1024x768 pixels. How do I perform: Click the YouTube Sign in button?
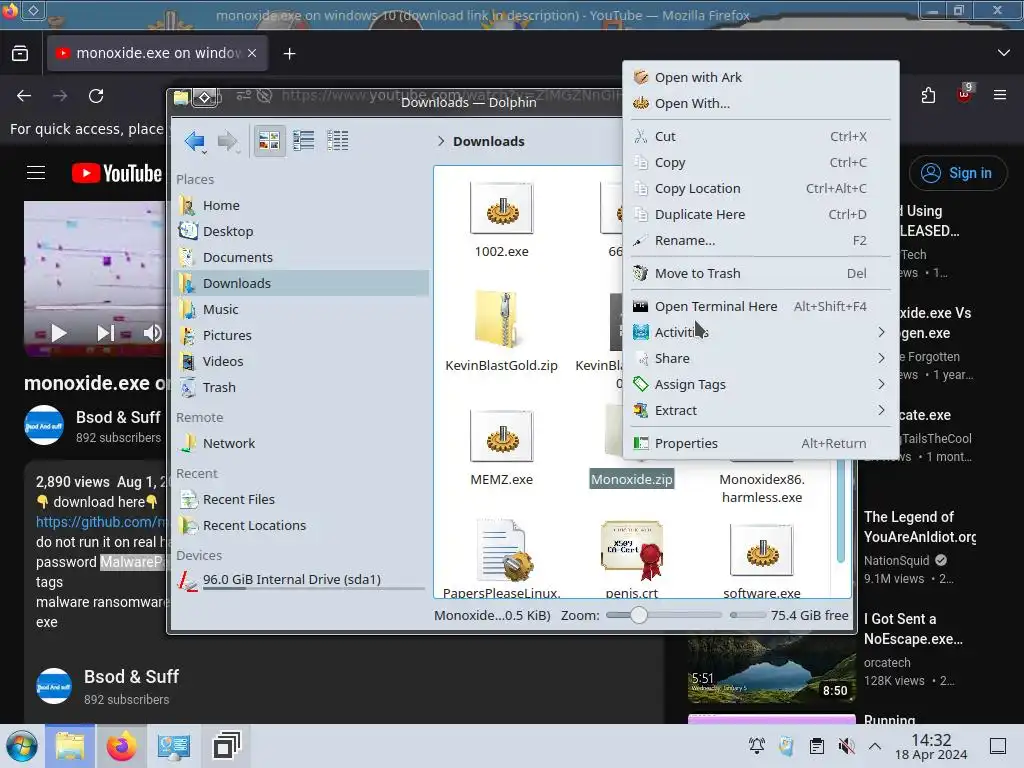[957, 173]
